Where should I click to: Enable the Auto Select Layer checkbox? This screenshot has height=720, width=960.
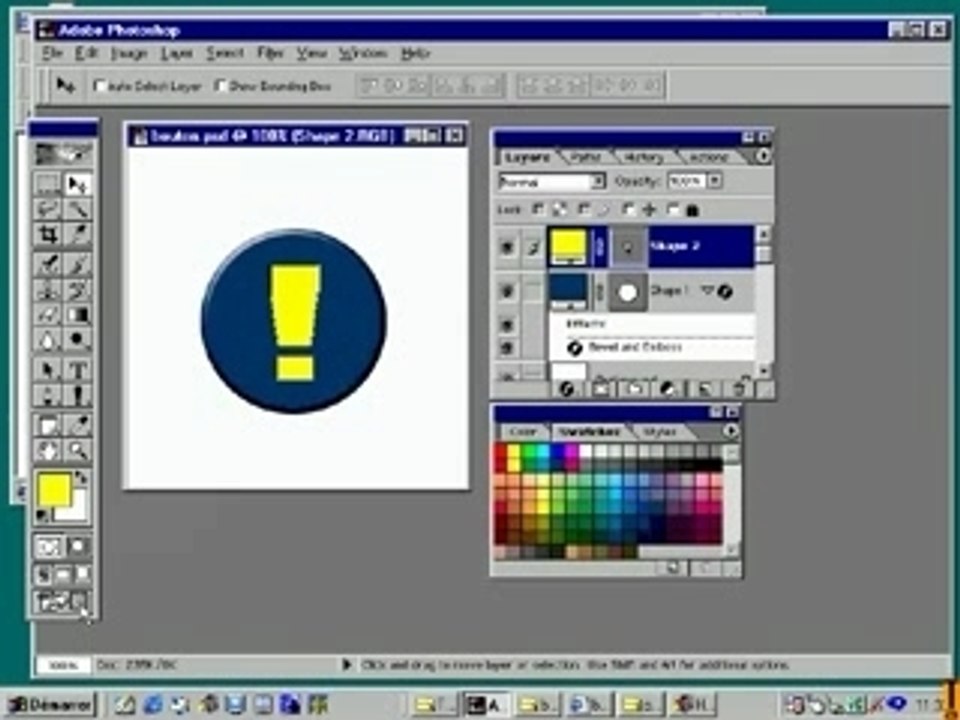100,86
